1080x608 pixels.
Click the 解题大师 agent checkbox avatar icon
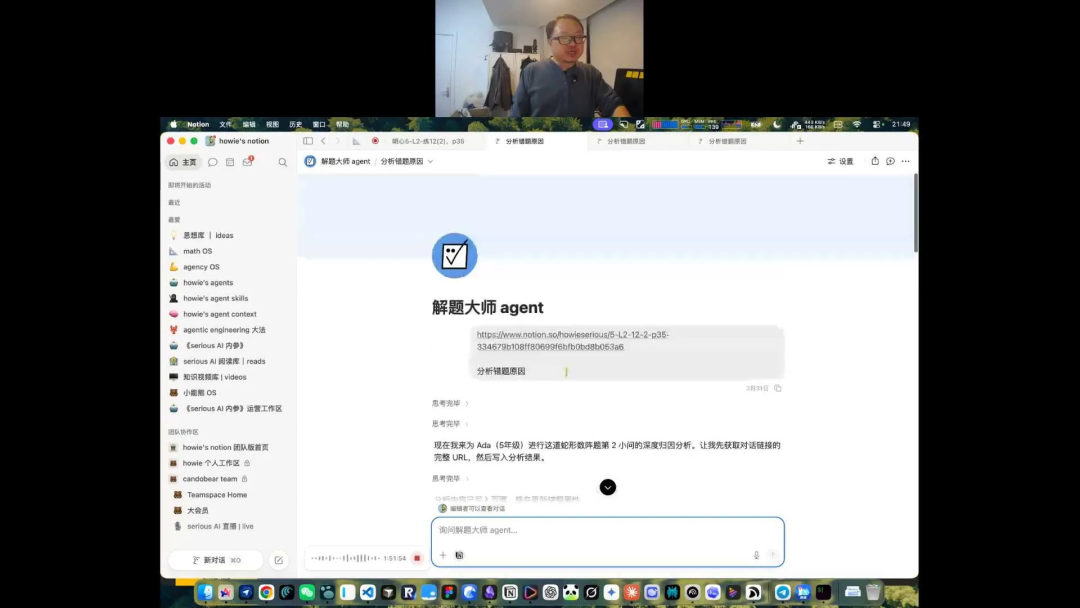coord(455,255)
